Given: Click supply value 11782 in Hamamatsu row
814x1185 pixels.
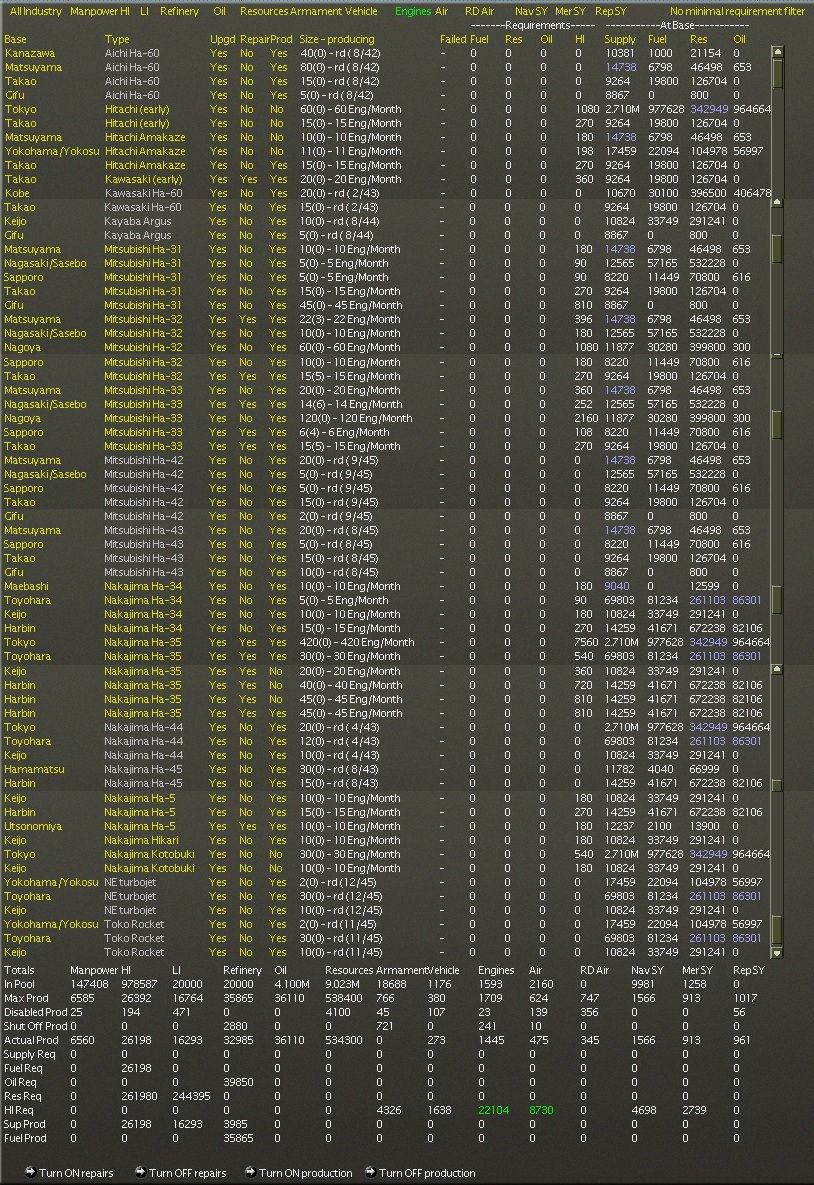Looking at the screenshot, I should tap(619, 769).
